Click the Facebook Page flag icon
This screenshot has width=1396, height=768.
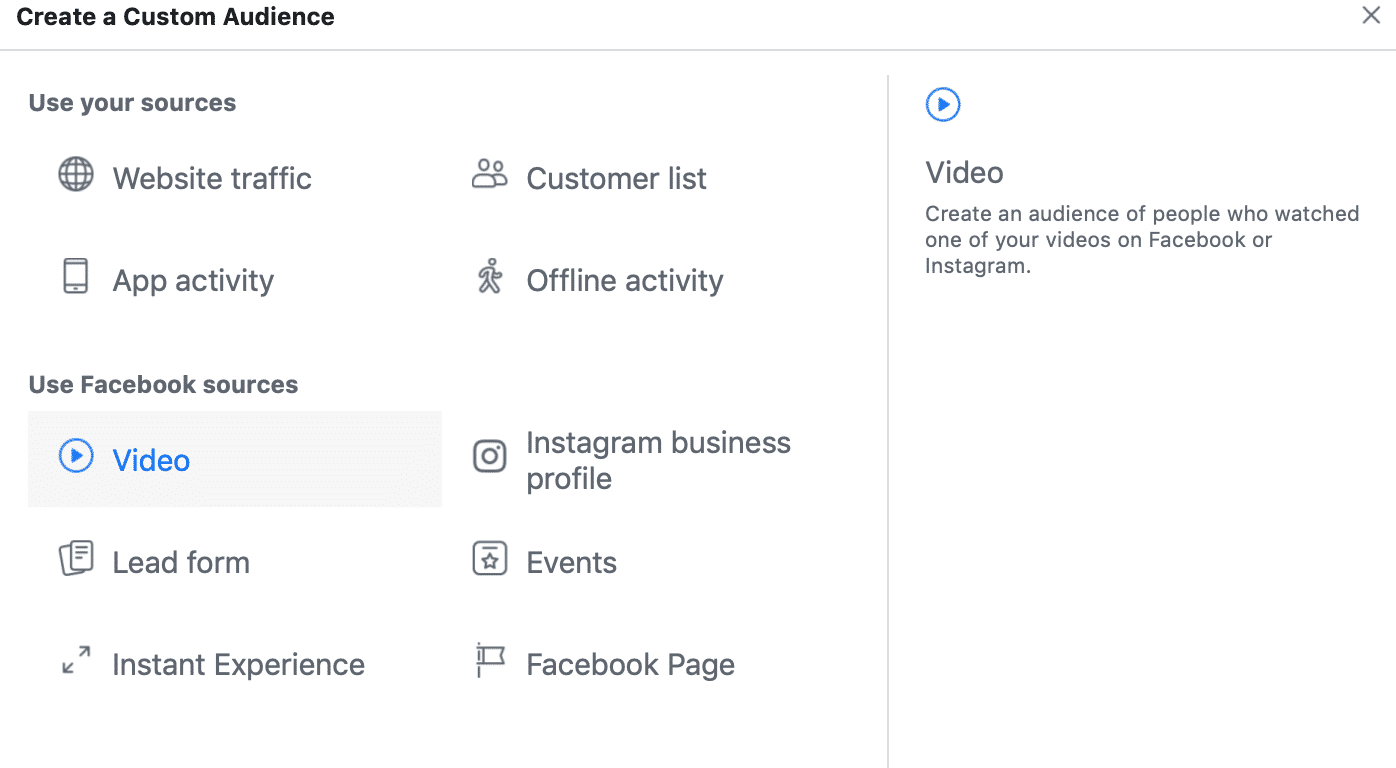pos(489,661)
